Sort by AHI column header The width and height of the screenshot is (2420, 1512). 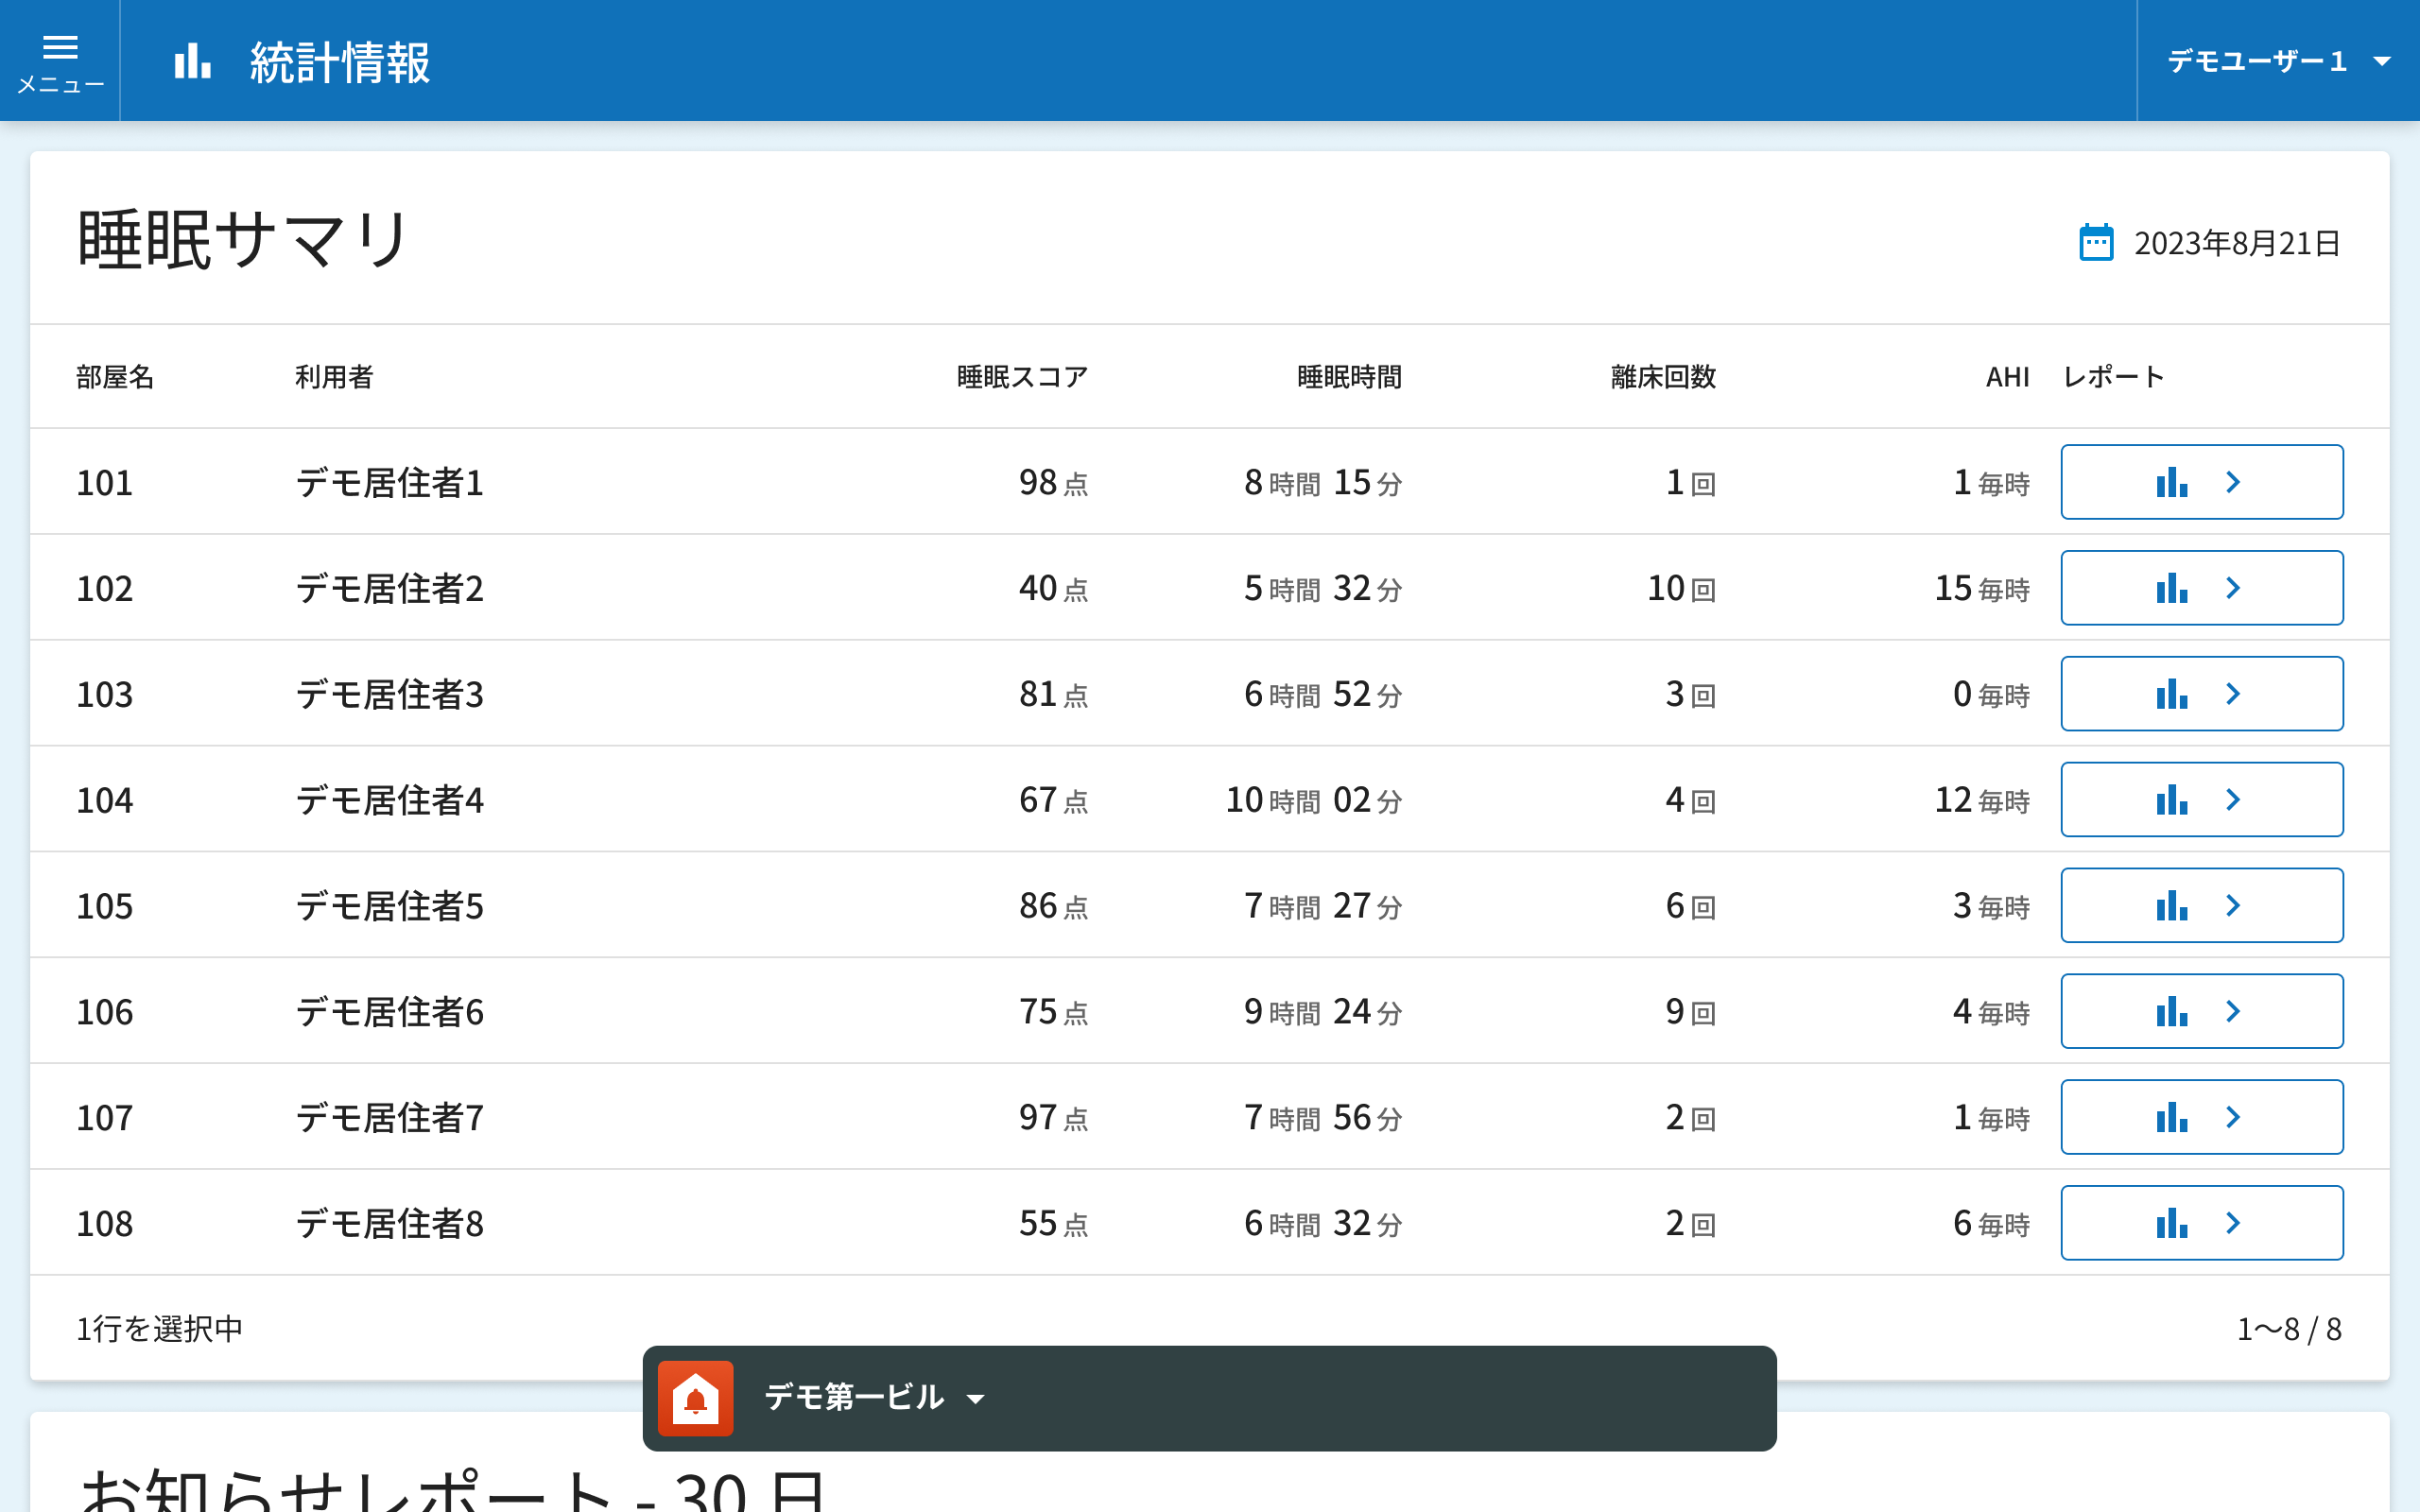coord(2006,377)
